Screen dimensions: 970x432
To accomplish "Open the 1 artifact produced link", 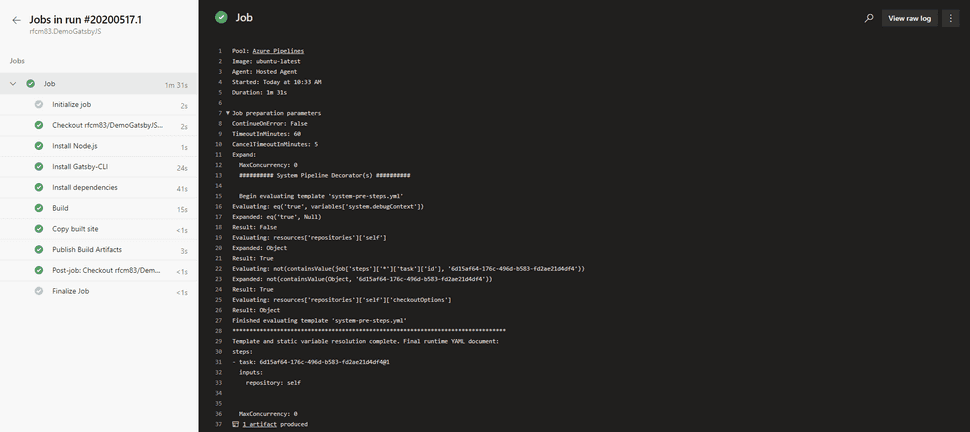I will (x=275, y=424).
